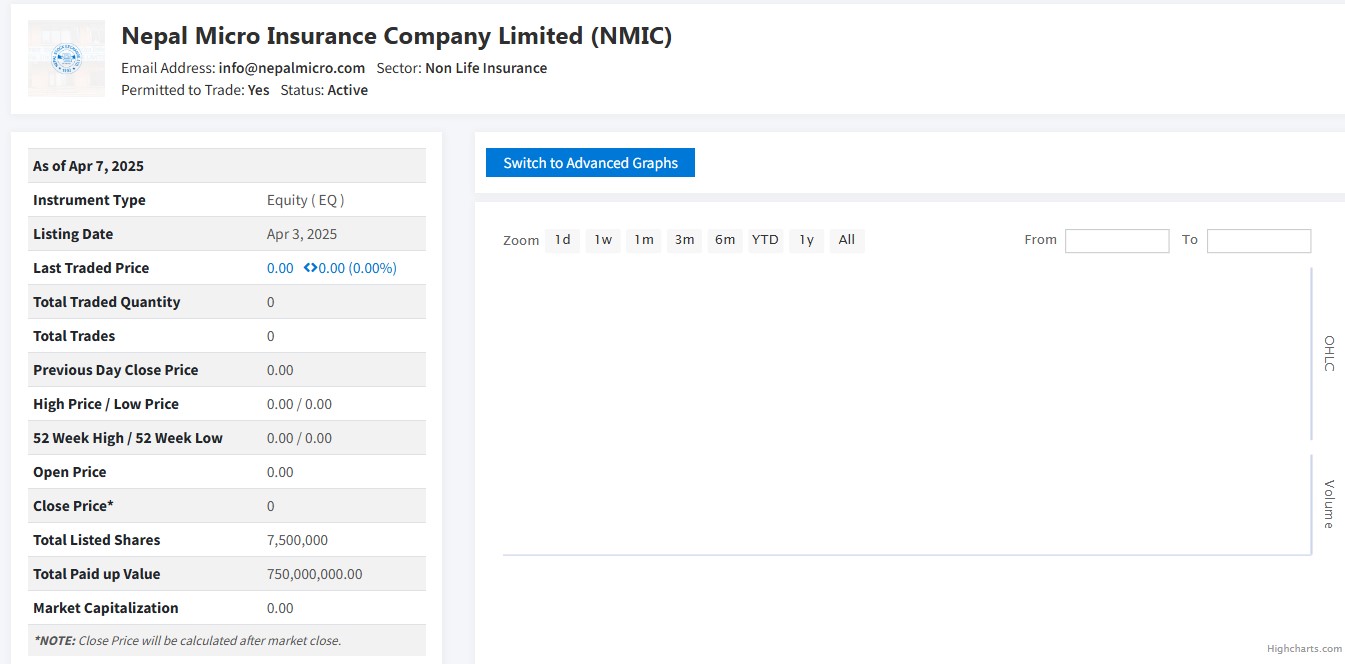Click the Permitted to Trade Yes value

[259, 90]
